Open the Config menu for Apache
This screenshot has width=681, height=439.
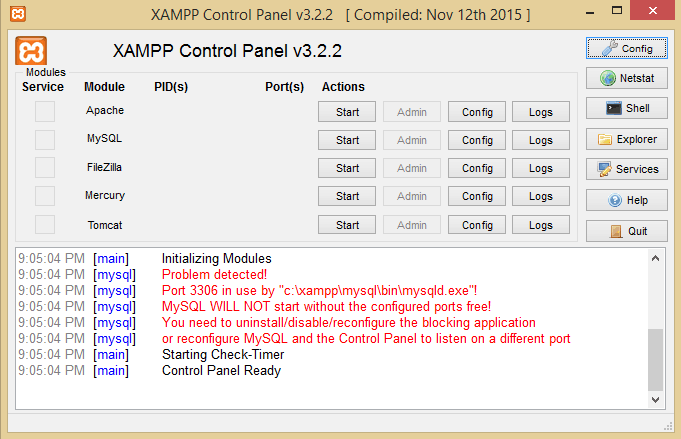pyautogui.click(x=477, y=112)
